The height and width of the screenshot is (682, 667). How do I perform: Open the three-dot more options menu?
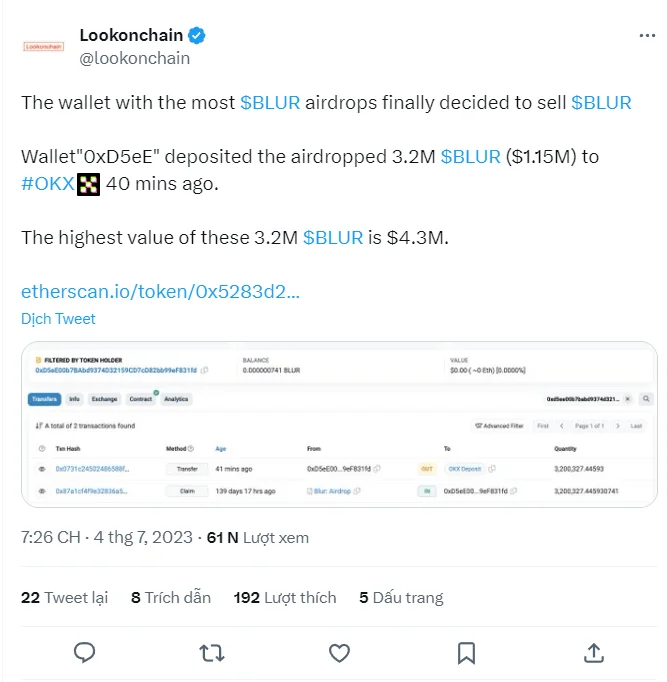(647, 36)
